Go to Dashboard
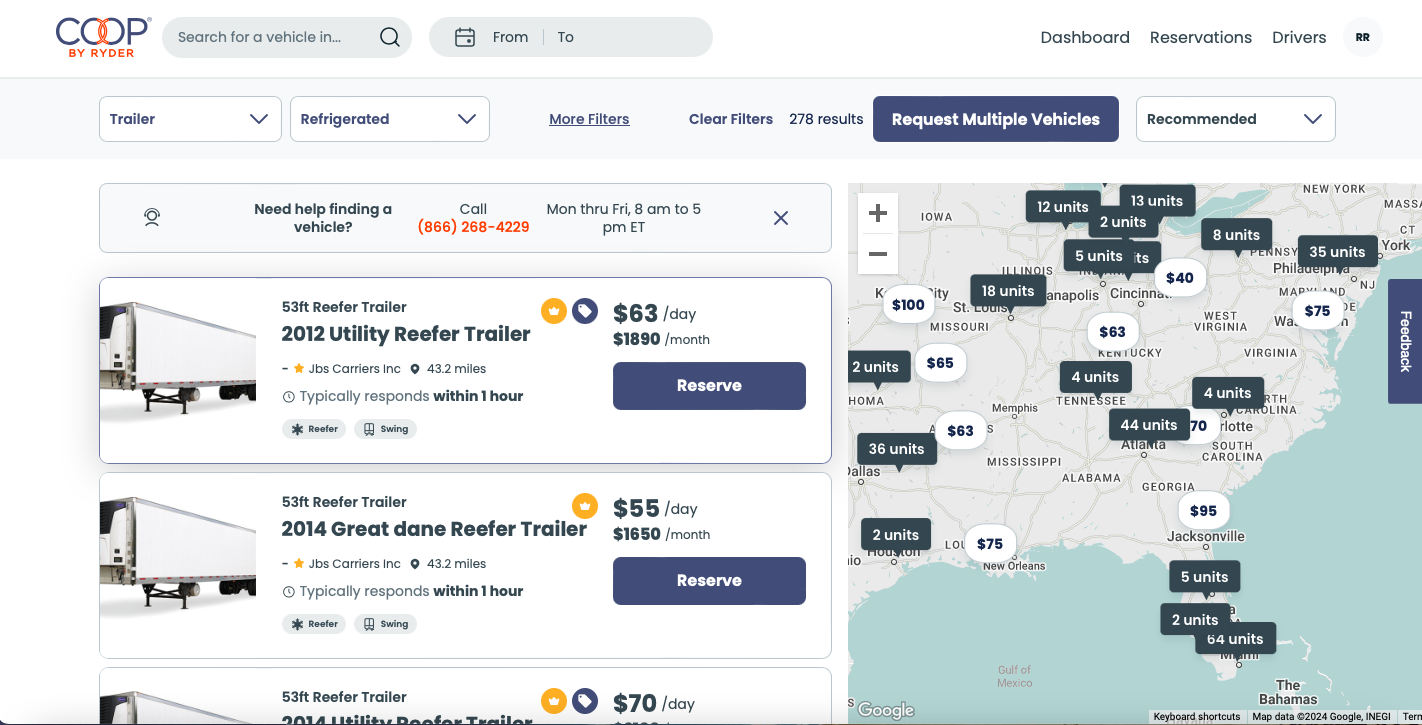 [x=1085, y=37]
